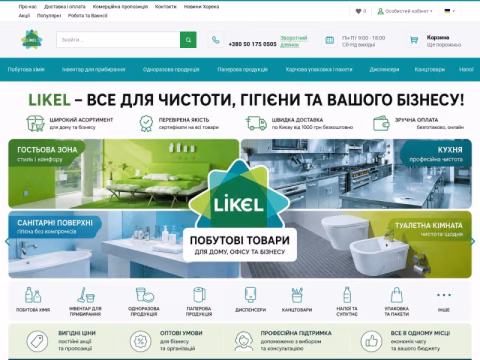Click the LIKEL logo in the header

[32, 39]
